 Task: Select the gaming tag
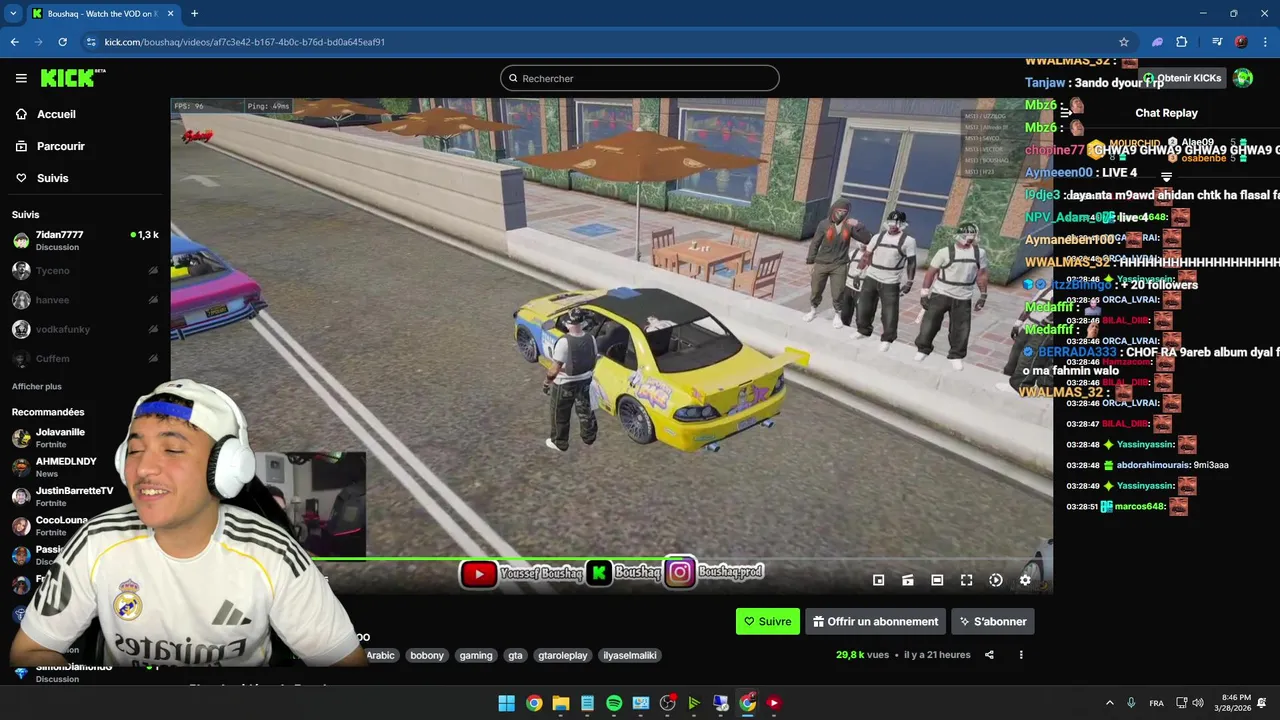click(x=476, y=655)
